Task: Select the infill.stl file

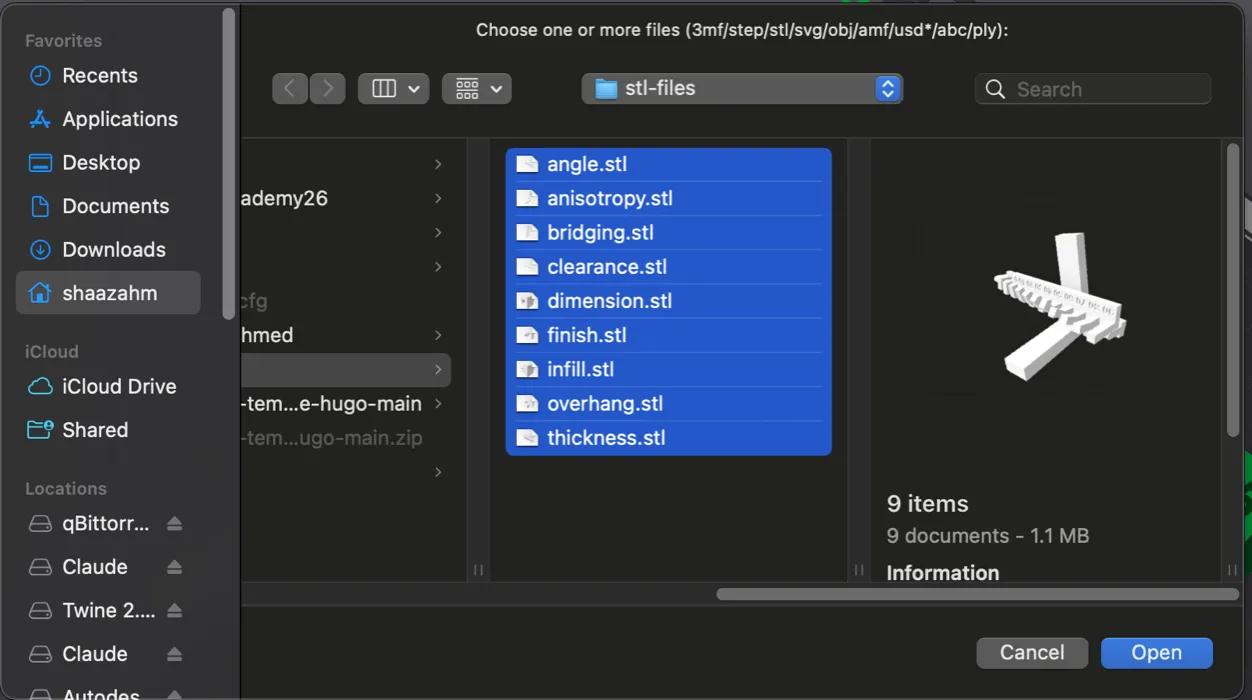Action: (668, 369)
